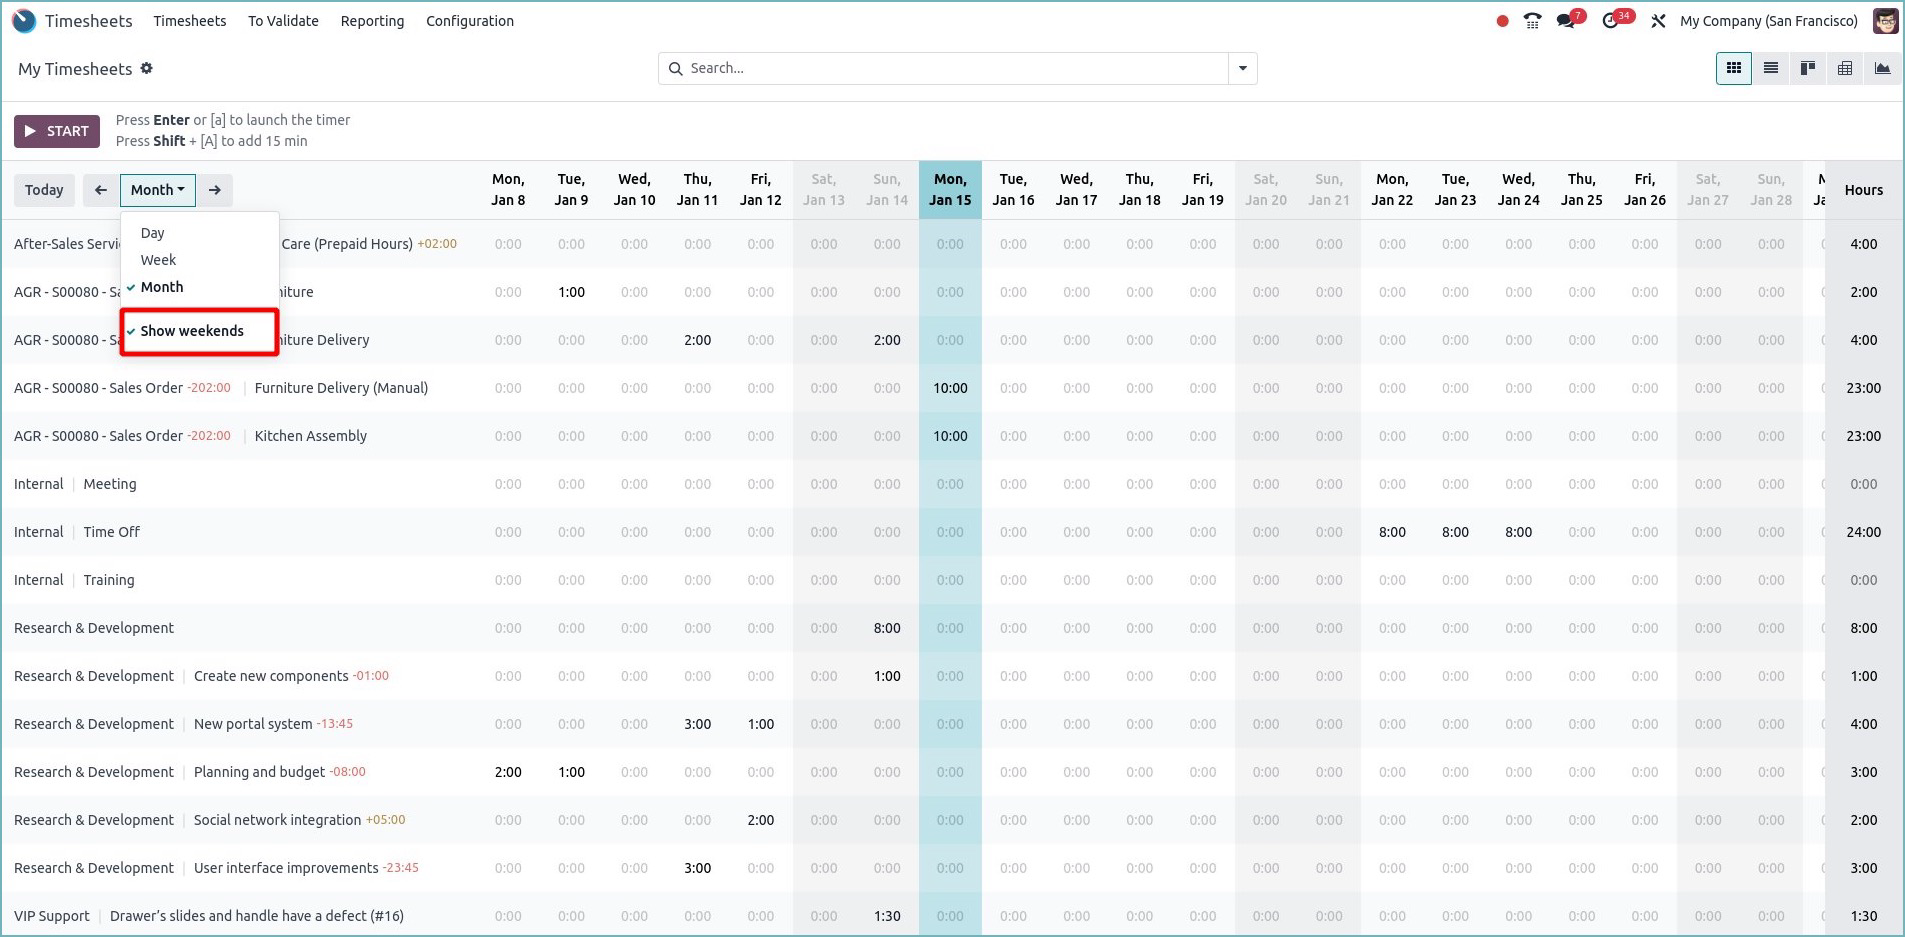Click the Today button
The image size is (1905, 937).
point(43,189)
